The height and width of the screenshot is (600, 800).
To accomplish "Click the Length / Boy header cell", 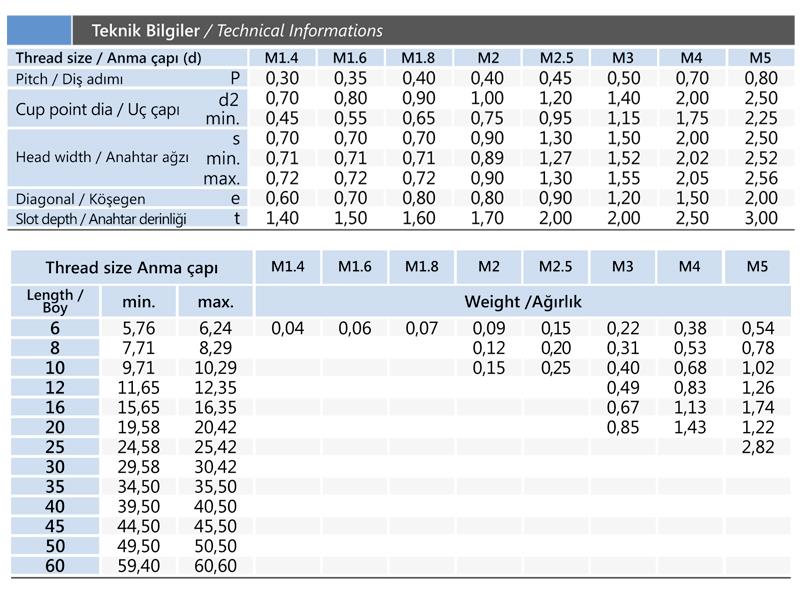I will coord(55,302).
